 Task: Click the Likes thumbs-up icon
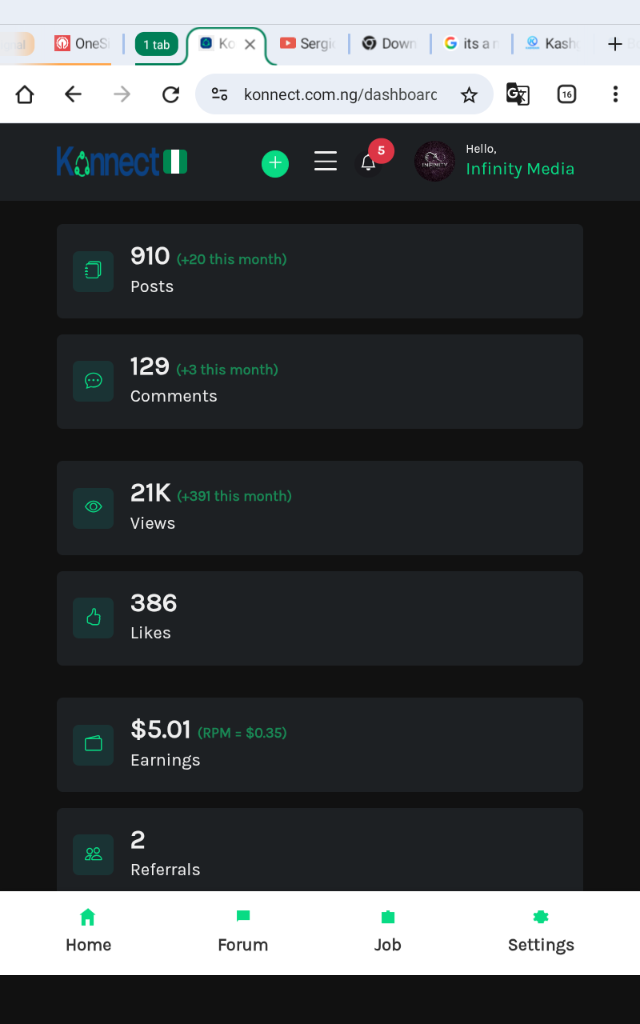pos(94,618)
